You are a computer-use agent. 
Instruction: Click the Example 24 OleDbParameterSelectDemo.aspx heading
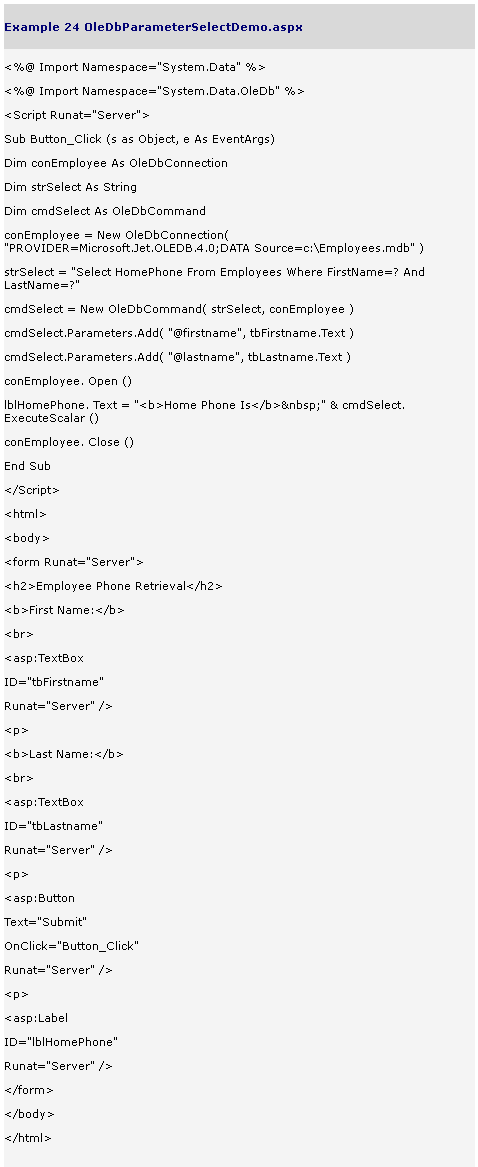[x=153, y=27]
